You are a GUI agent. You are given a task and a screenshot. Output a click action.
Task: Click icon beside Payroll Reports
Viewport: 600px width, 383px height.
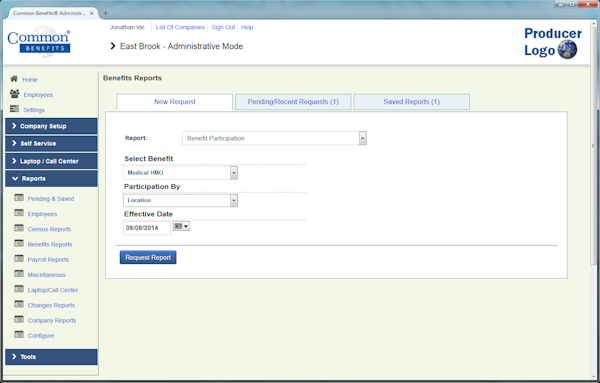(x=19, y=259)
